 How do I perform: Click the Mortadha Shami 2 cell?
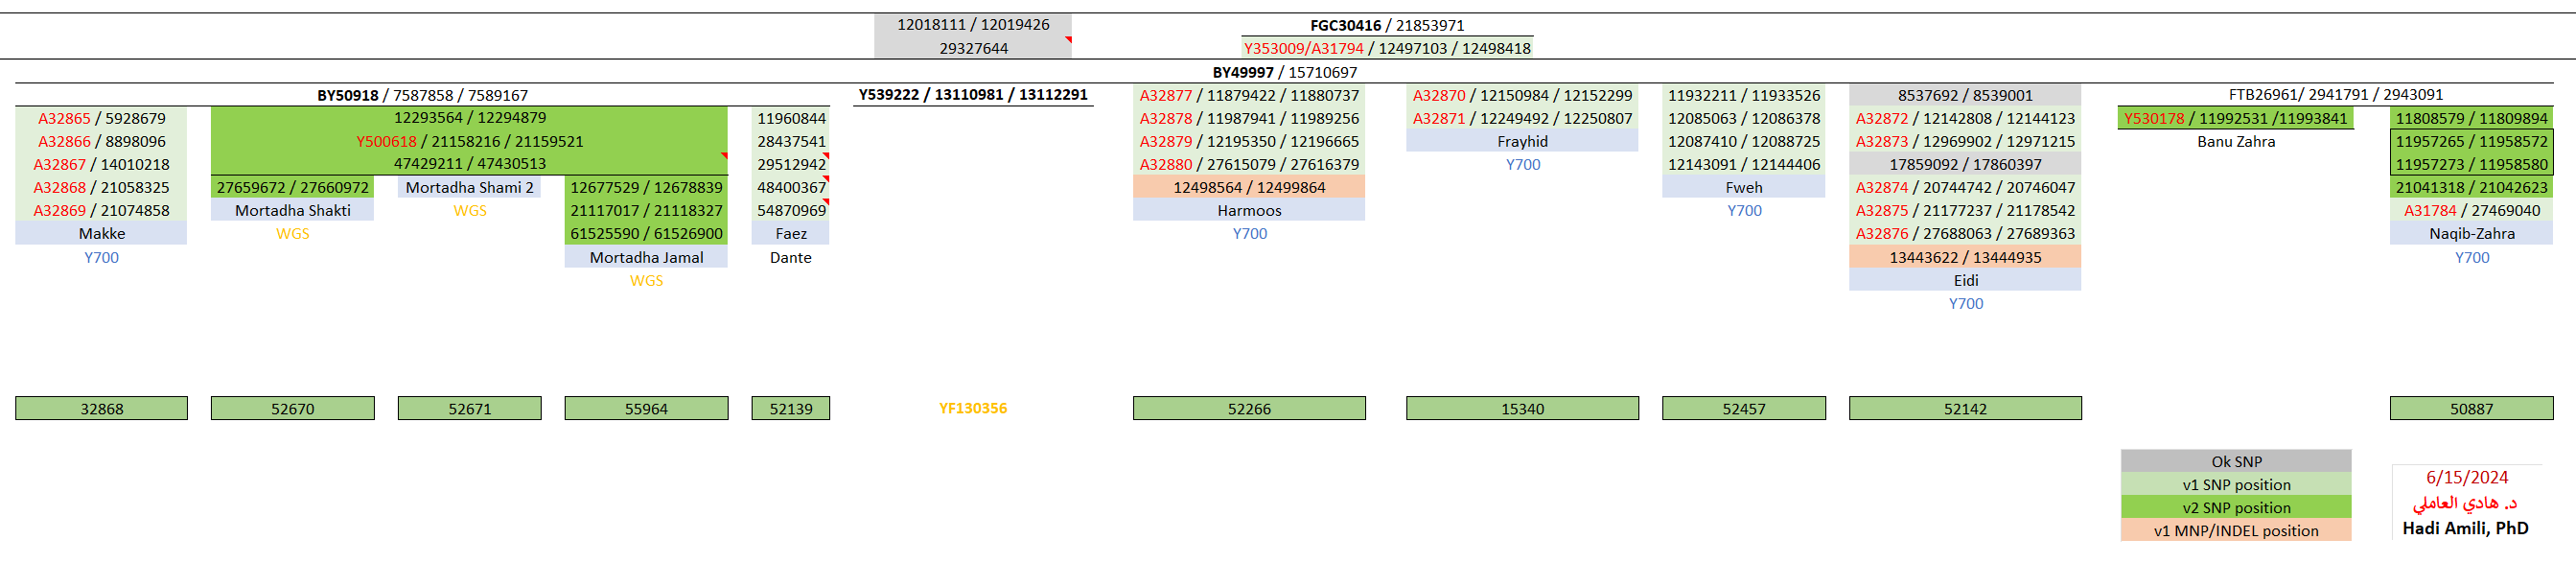(x=469, y=187)
